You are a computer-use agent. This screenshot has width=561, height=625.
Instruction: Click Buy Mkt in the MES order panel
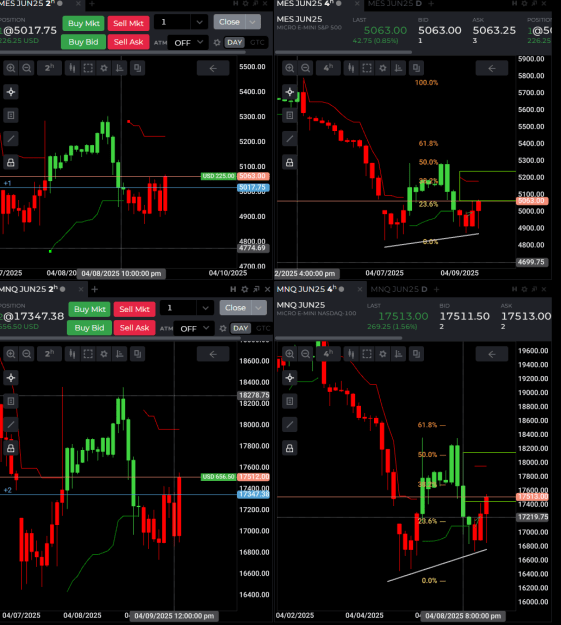pyautogui.click(x=83, y=23)
